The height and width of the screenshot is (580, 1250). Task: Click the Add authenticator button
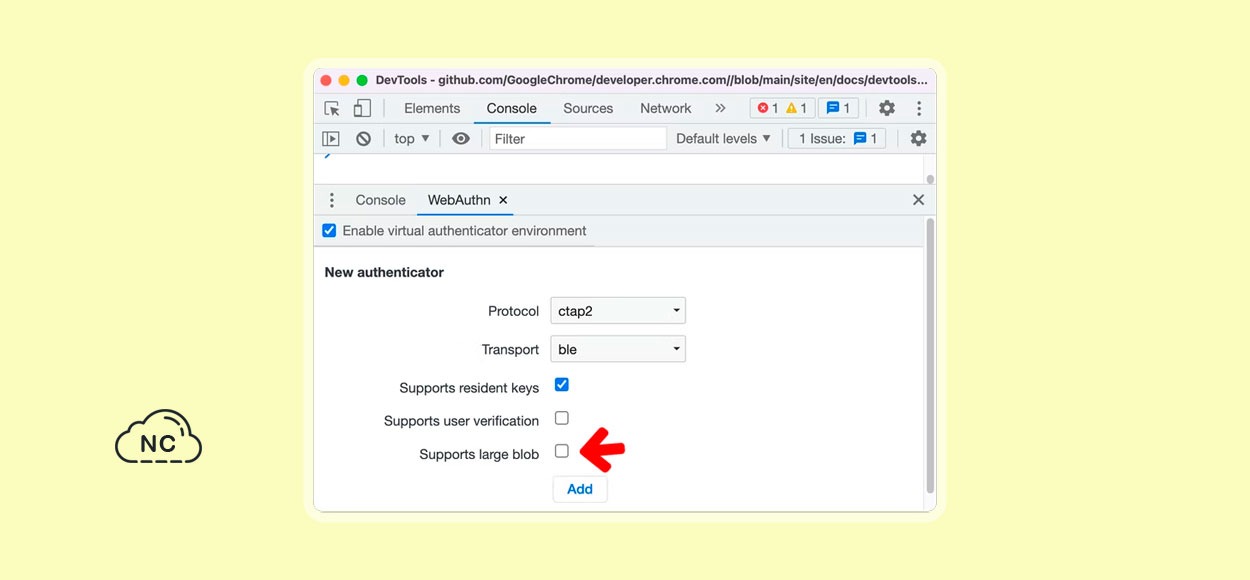pos(580,489)
